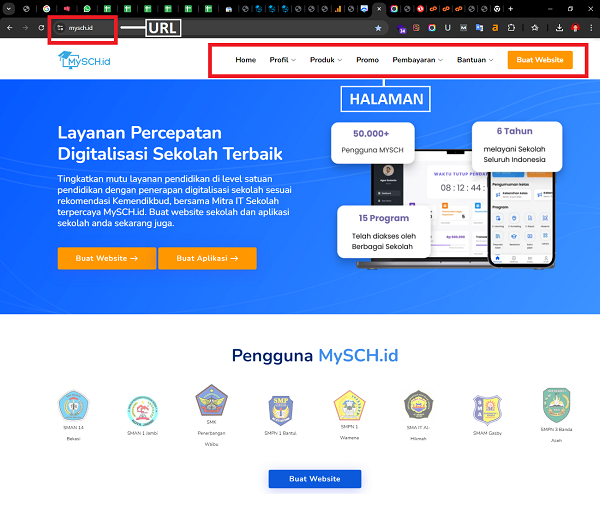
Task: Click the 'Pengguna MySCH.id' heading
Action: (x=315, y=355)
